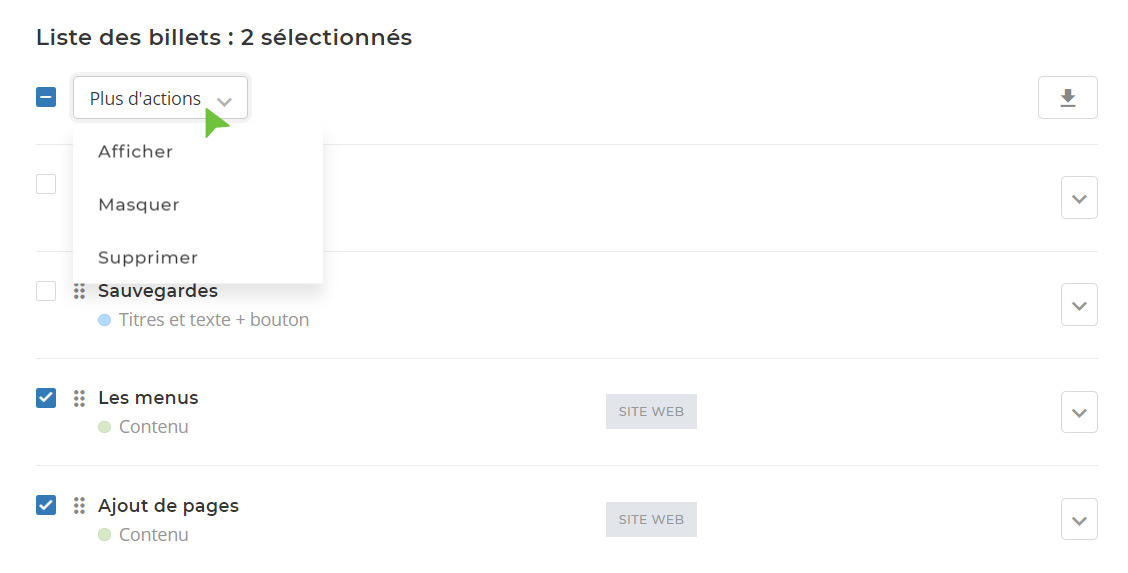Expand the chevron on the Sauvegardes row
The width and height of the screenshot is (1128, 573).
click(x=1079, y=305)
